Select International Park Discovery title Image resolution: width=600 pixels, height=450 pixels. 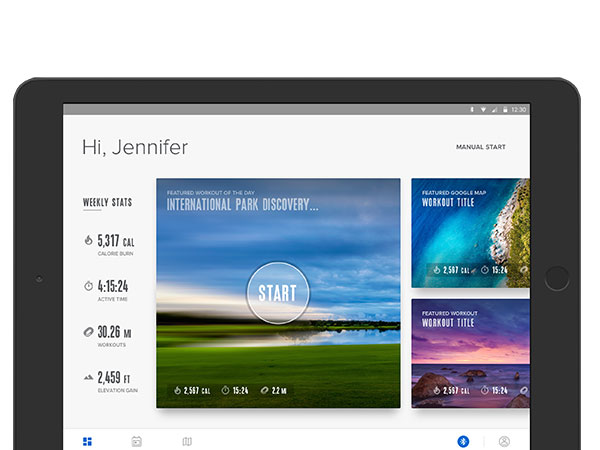[242, 205]
